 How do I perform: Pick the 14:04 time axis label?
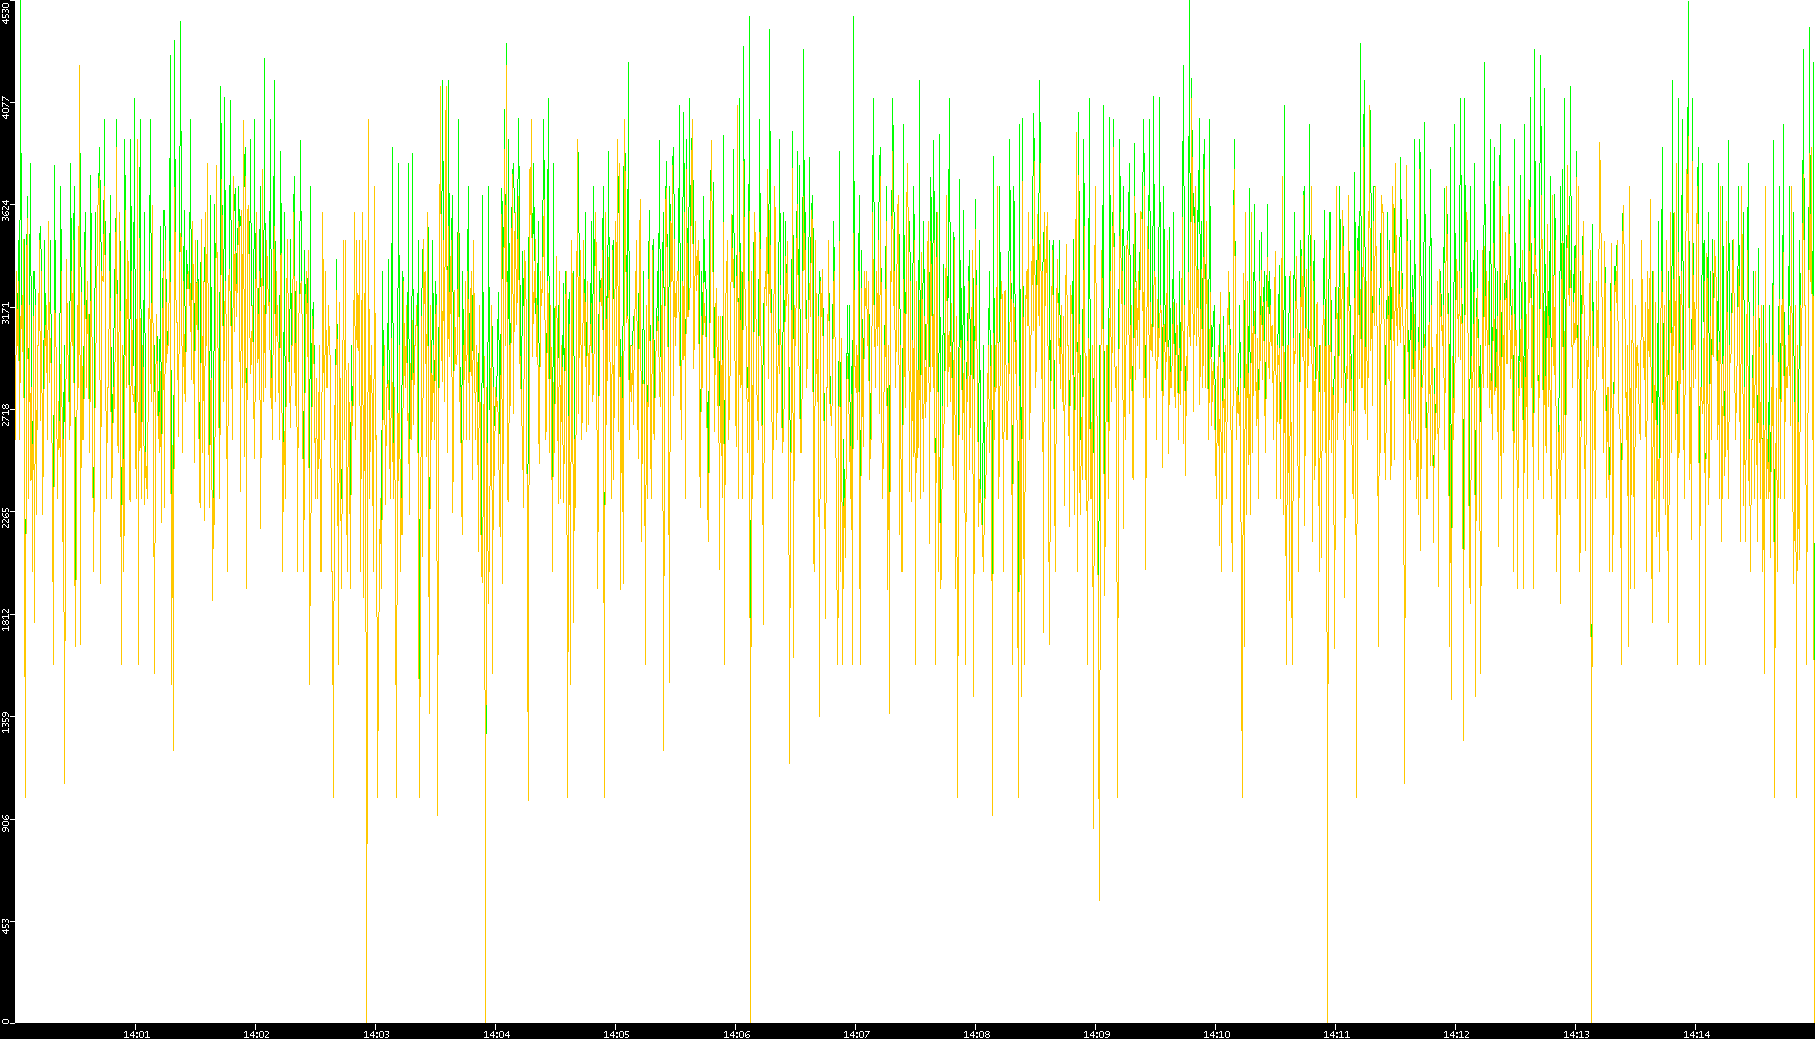[x=497, y=1034]
